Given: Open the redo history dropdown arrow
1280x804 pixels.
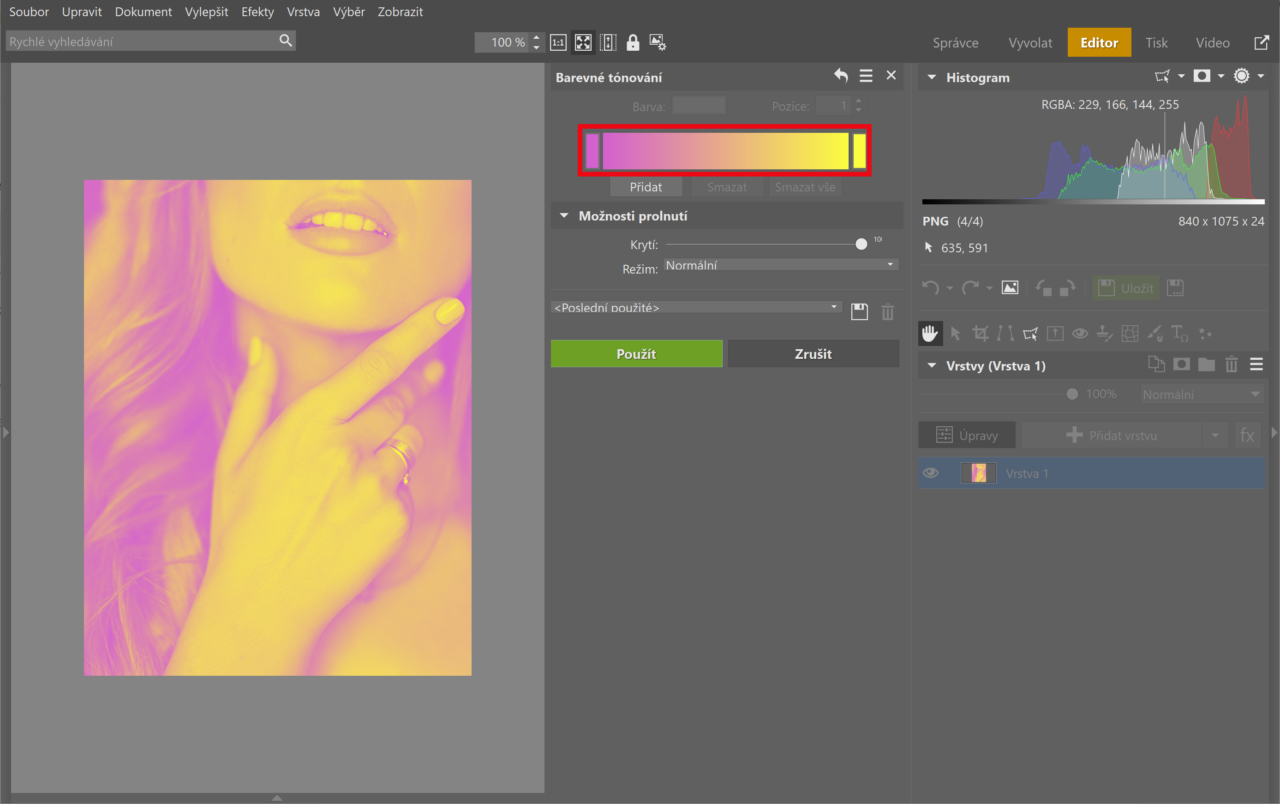Looking at the screenshot, I should pos(989,288).
